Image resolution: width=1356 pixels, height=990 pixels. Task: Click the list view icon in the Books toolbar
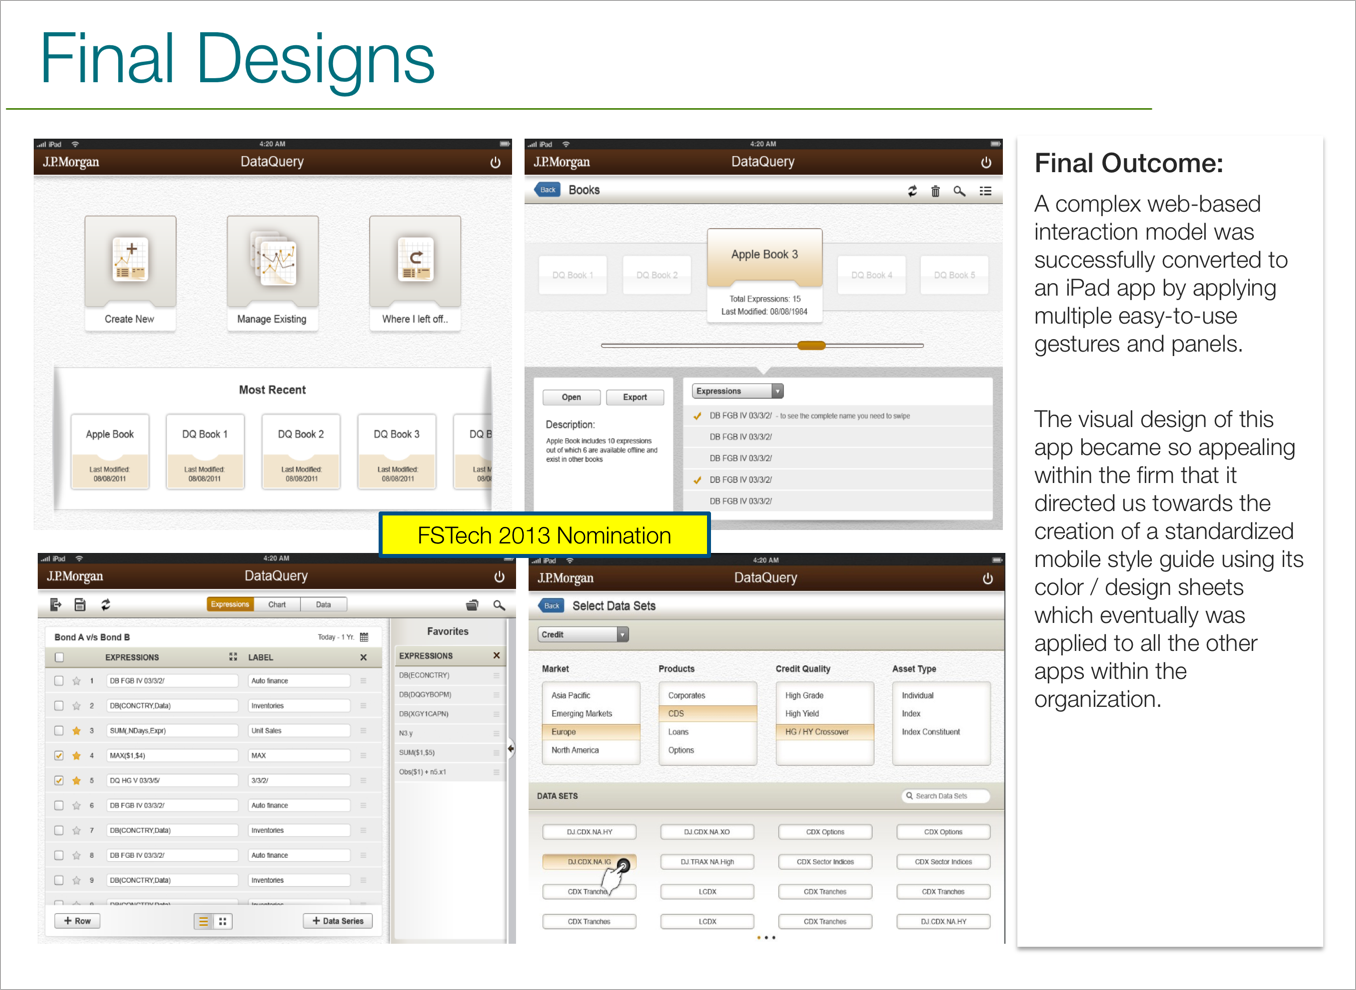tap(986, 191)
